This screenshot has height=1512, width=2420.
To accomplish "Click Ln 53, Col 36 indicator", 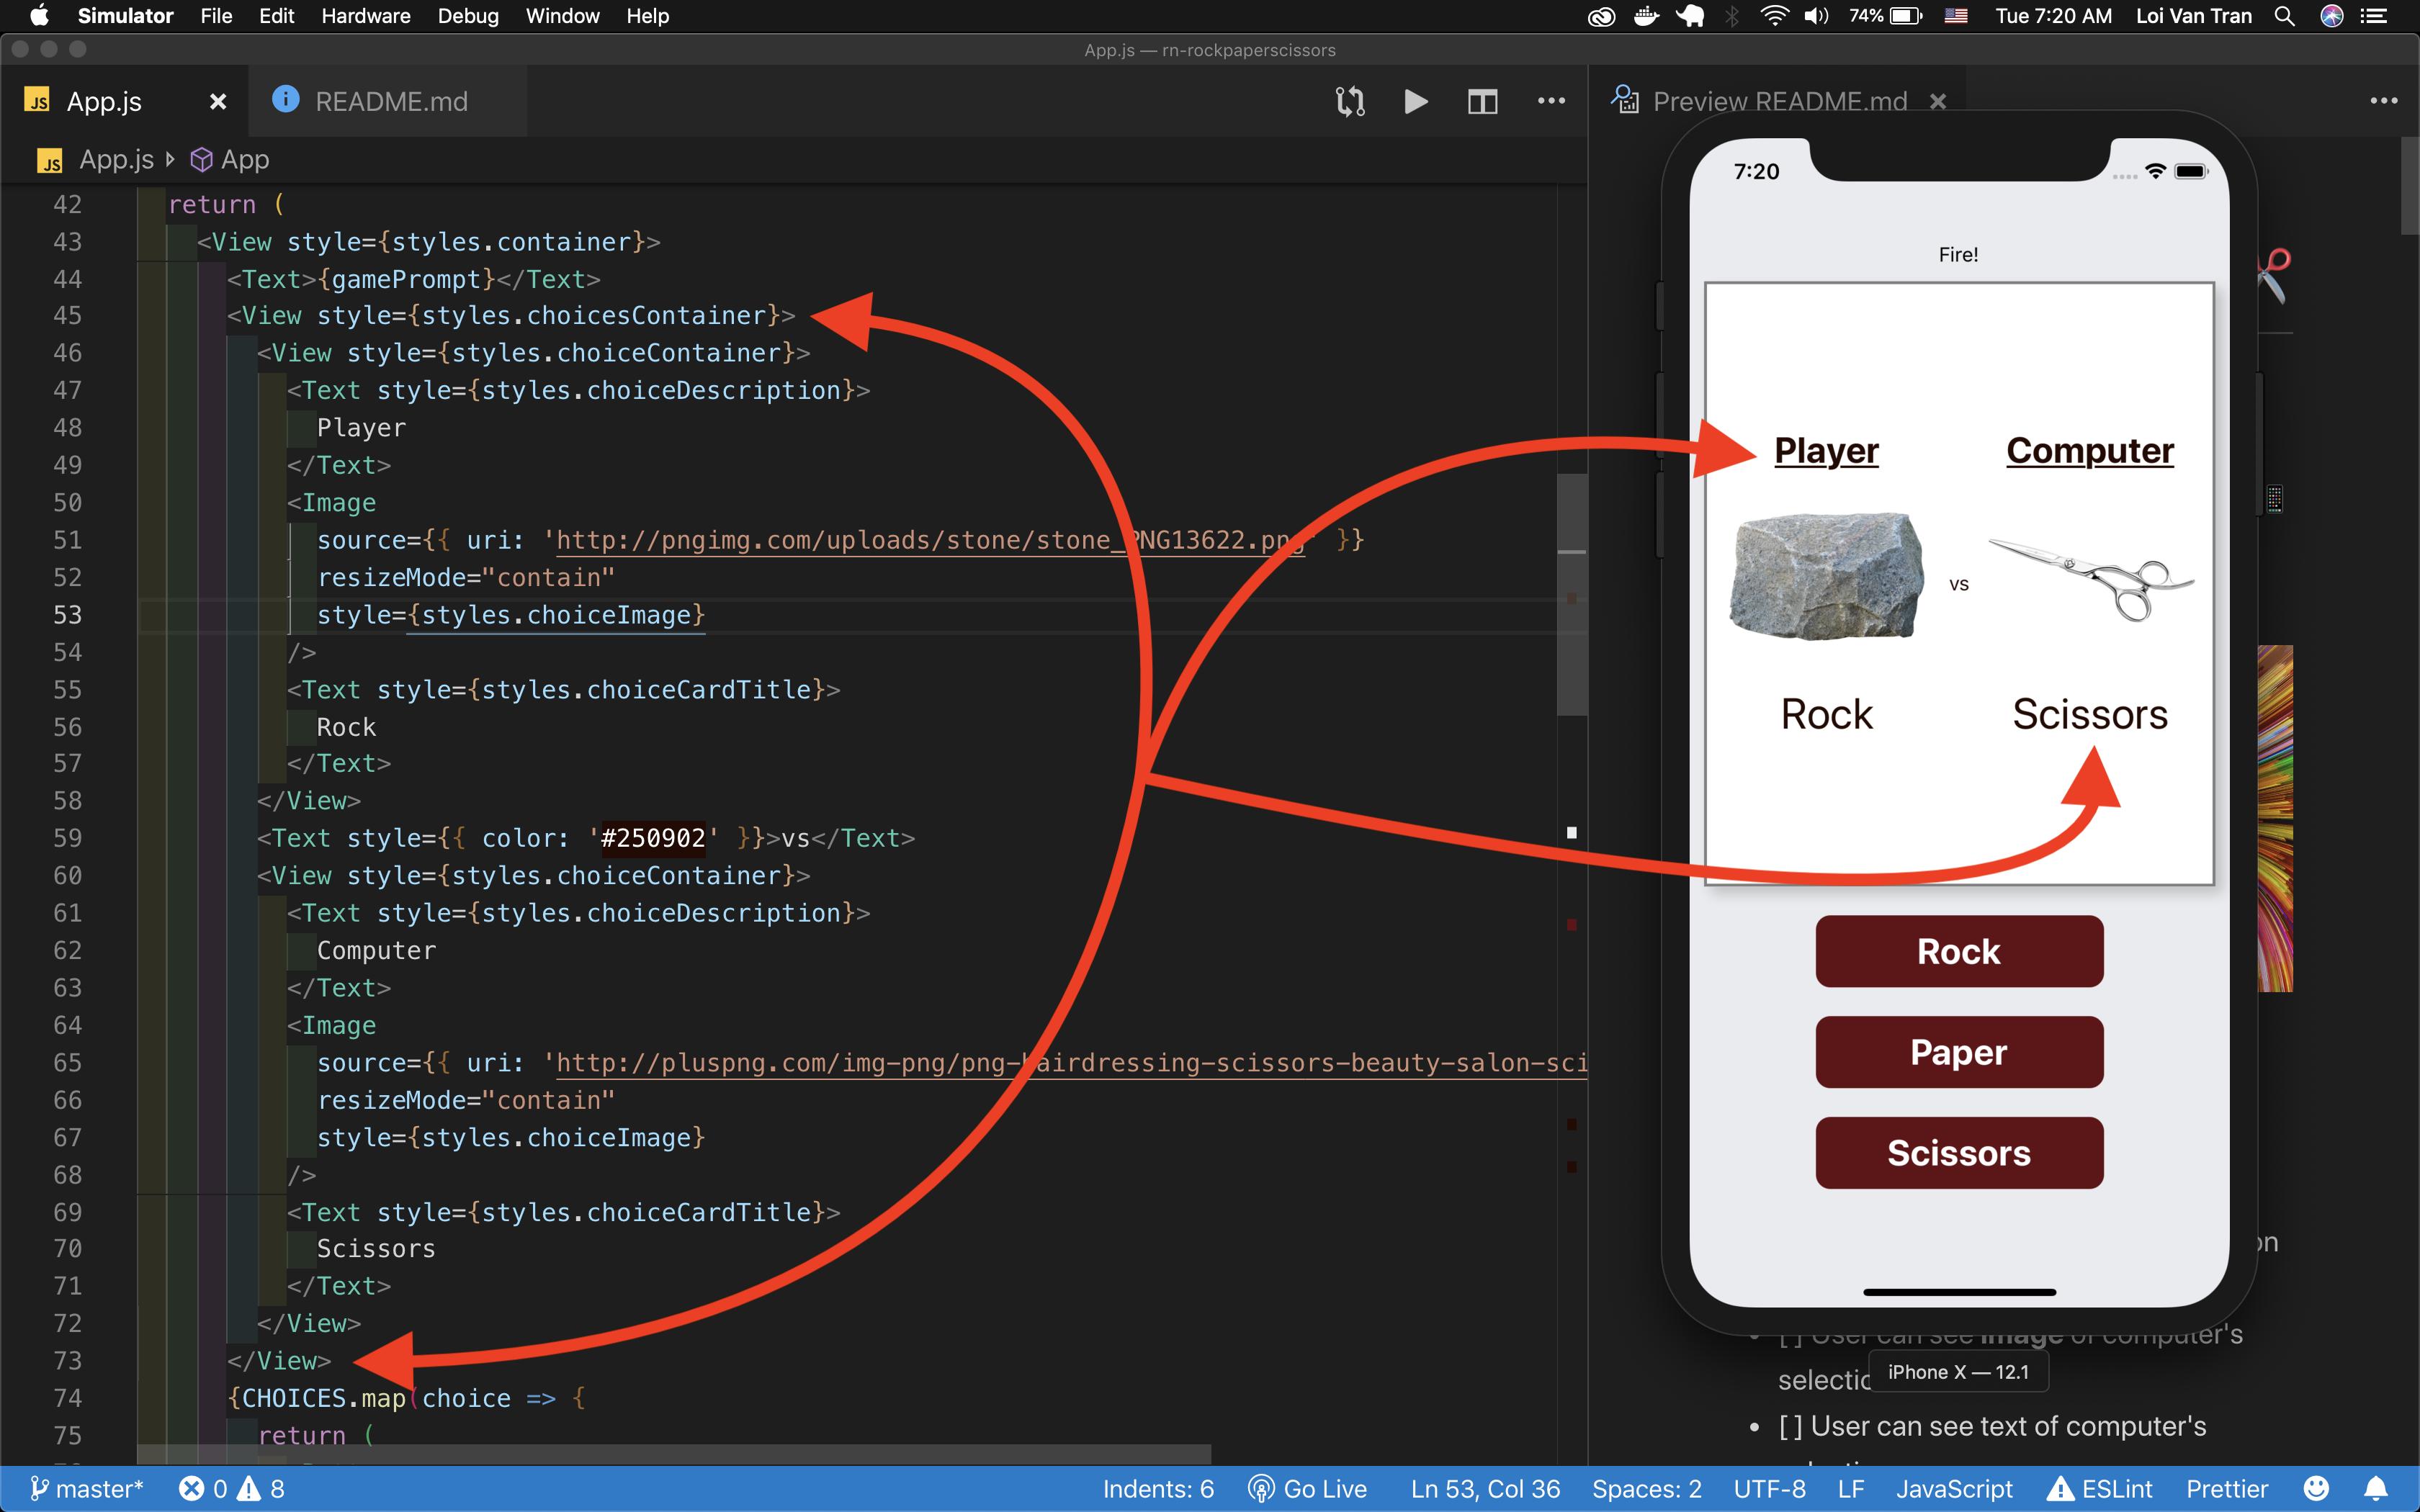I will click(x=1485, y=1489).
